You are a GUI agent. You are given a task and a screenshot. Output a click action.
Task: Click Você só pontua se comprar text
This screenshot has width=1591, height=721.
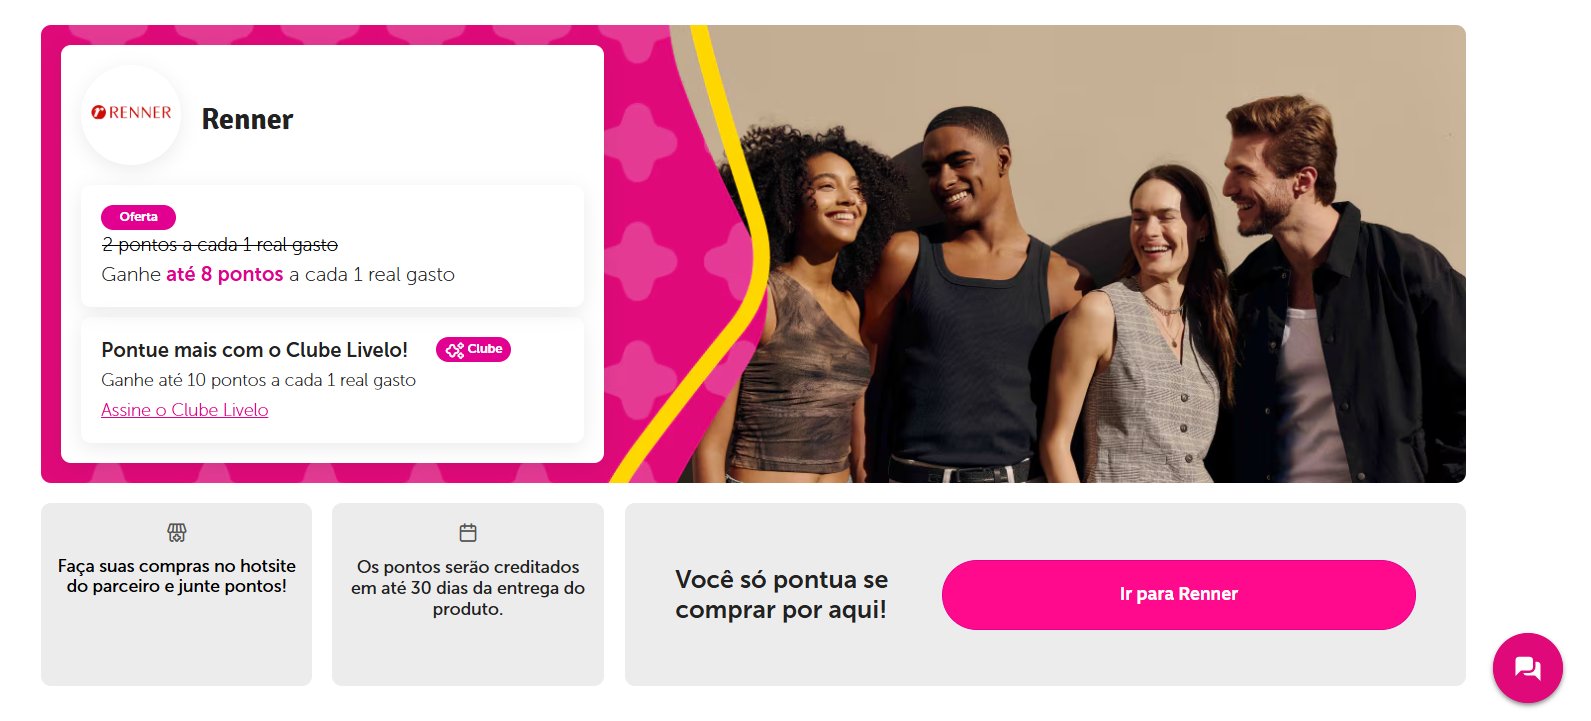tap(781, 594)
